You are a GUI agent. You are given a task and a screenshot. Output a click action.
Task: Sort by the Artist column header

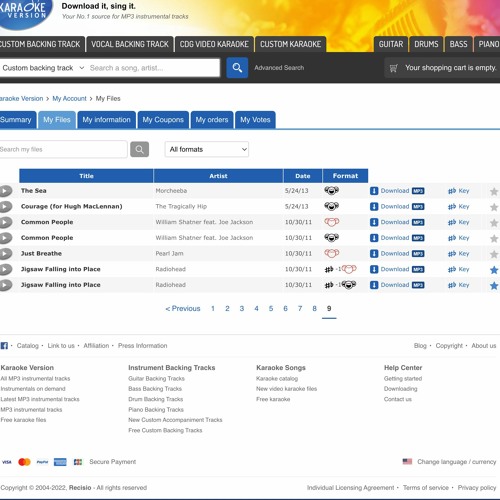218,176
